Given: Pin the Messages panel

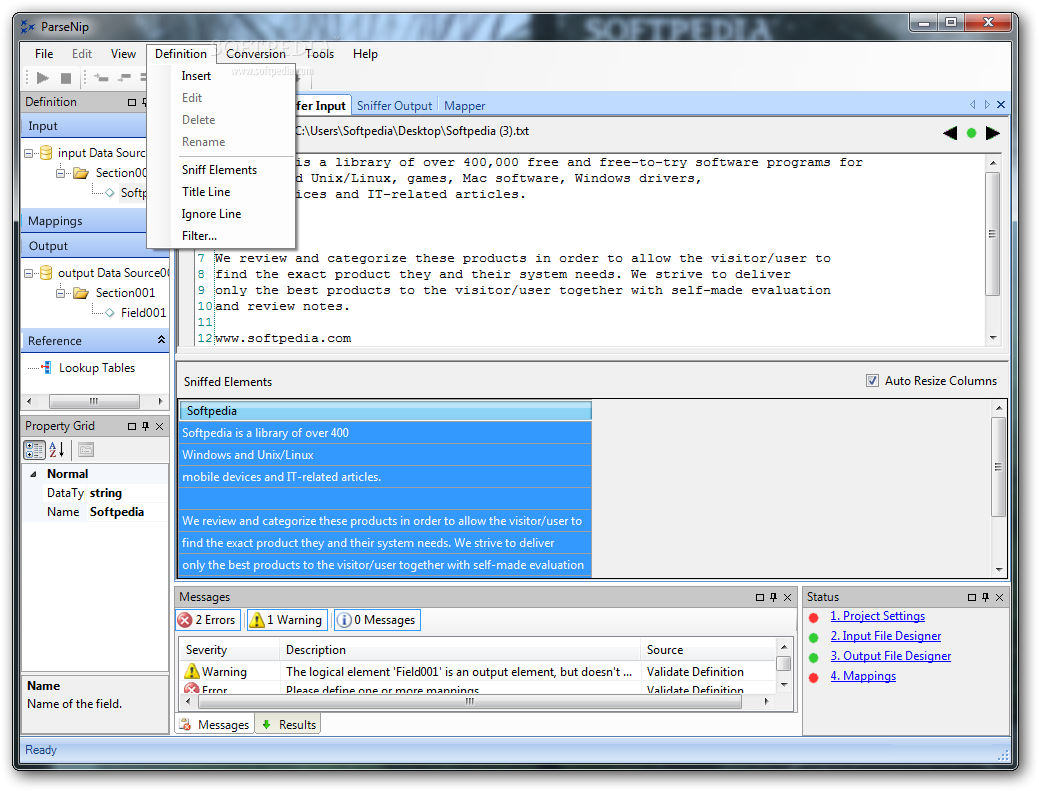Looking at the screenshot, I should [773, 597].
